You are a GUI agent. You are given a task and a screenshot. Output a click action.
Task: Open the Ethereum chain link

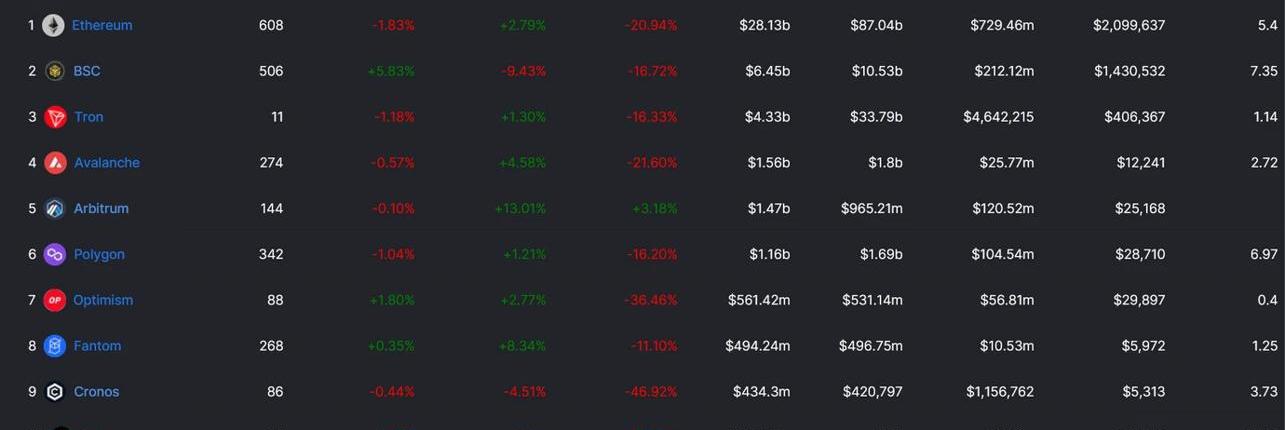102,25
